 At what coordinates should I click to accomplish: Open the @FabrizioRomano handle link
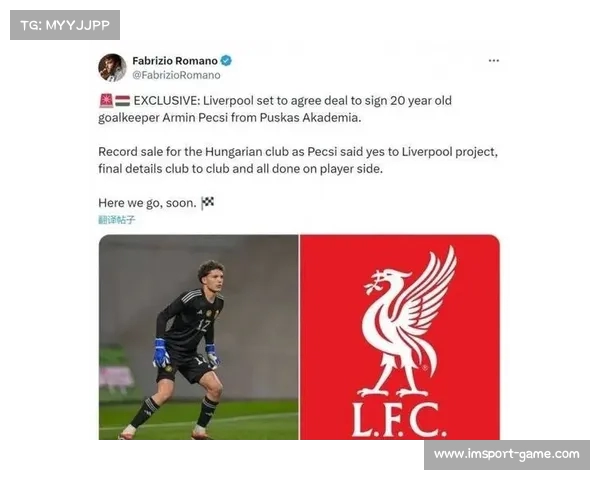[x=176, y=75]
